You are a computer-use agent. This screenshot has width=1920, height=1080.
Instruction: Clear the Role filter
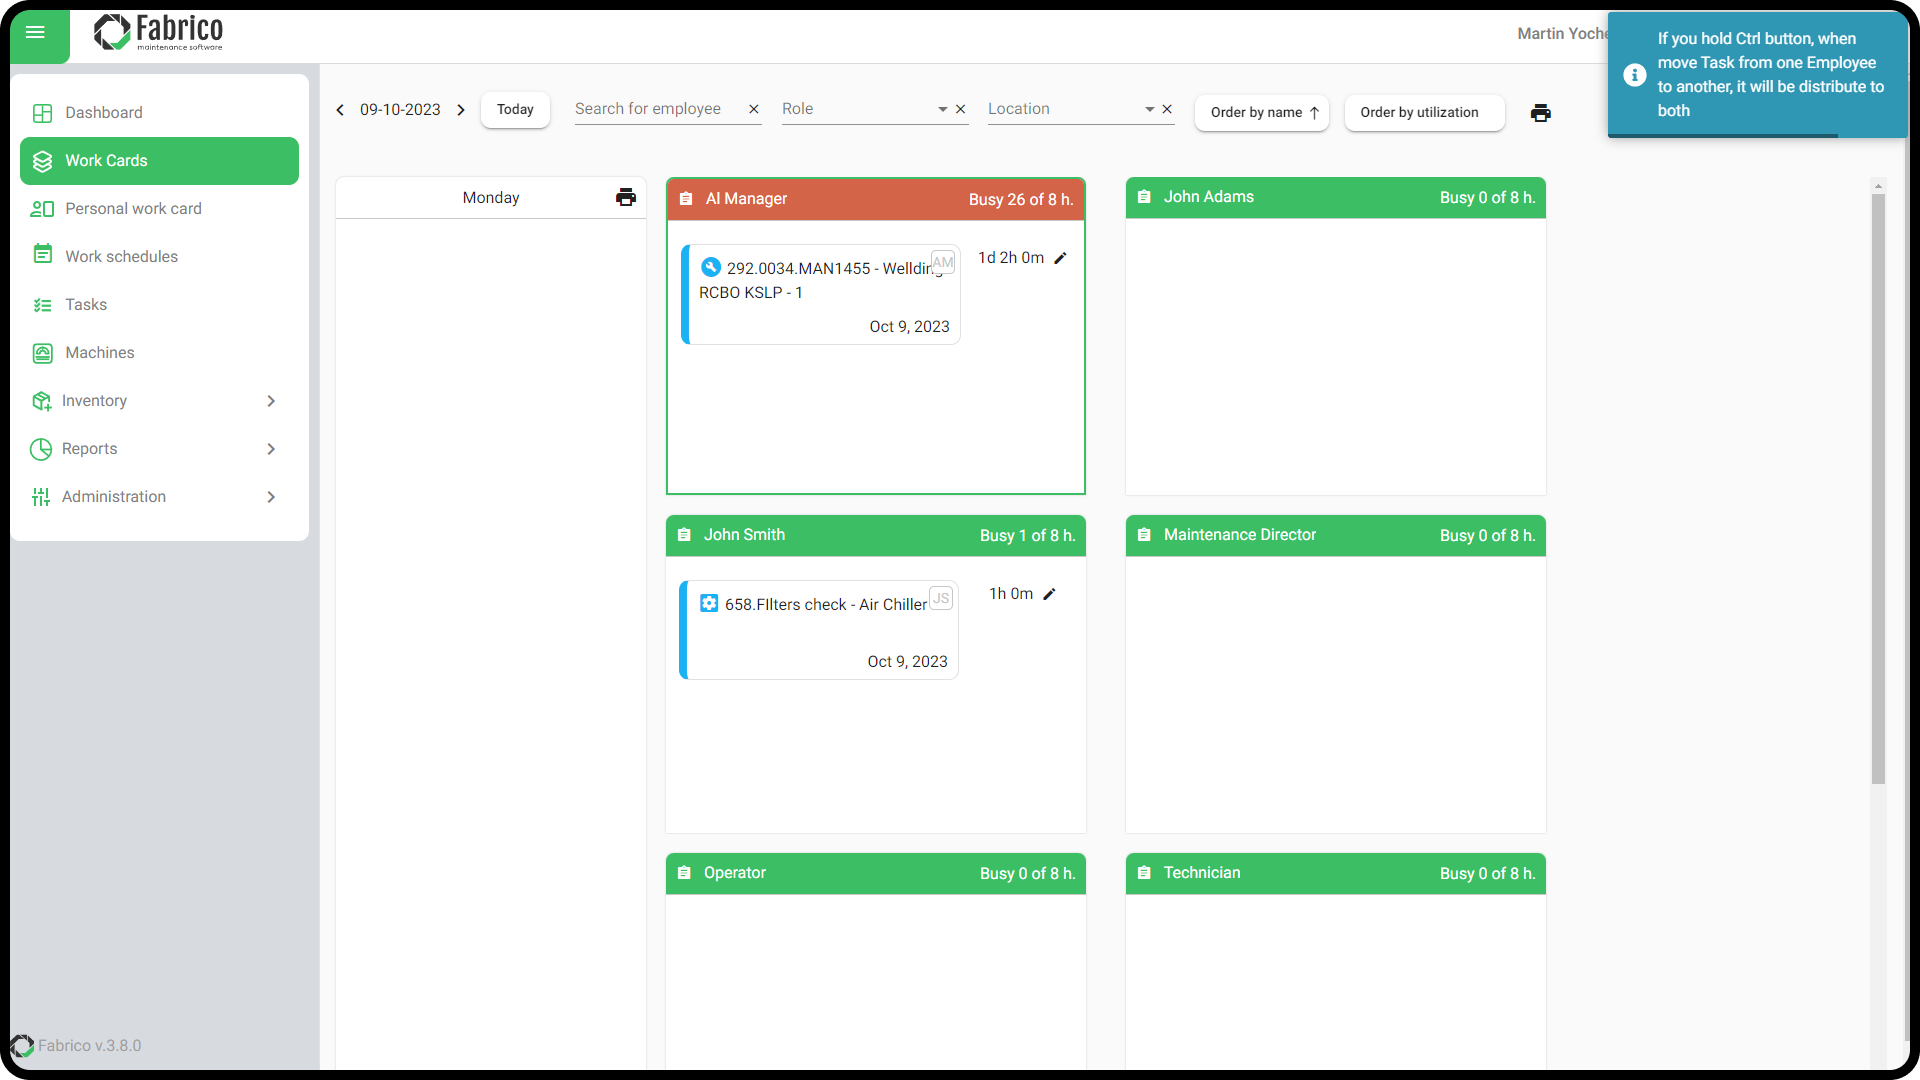point(961,109)
